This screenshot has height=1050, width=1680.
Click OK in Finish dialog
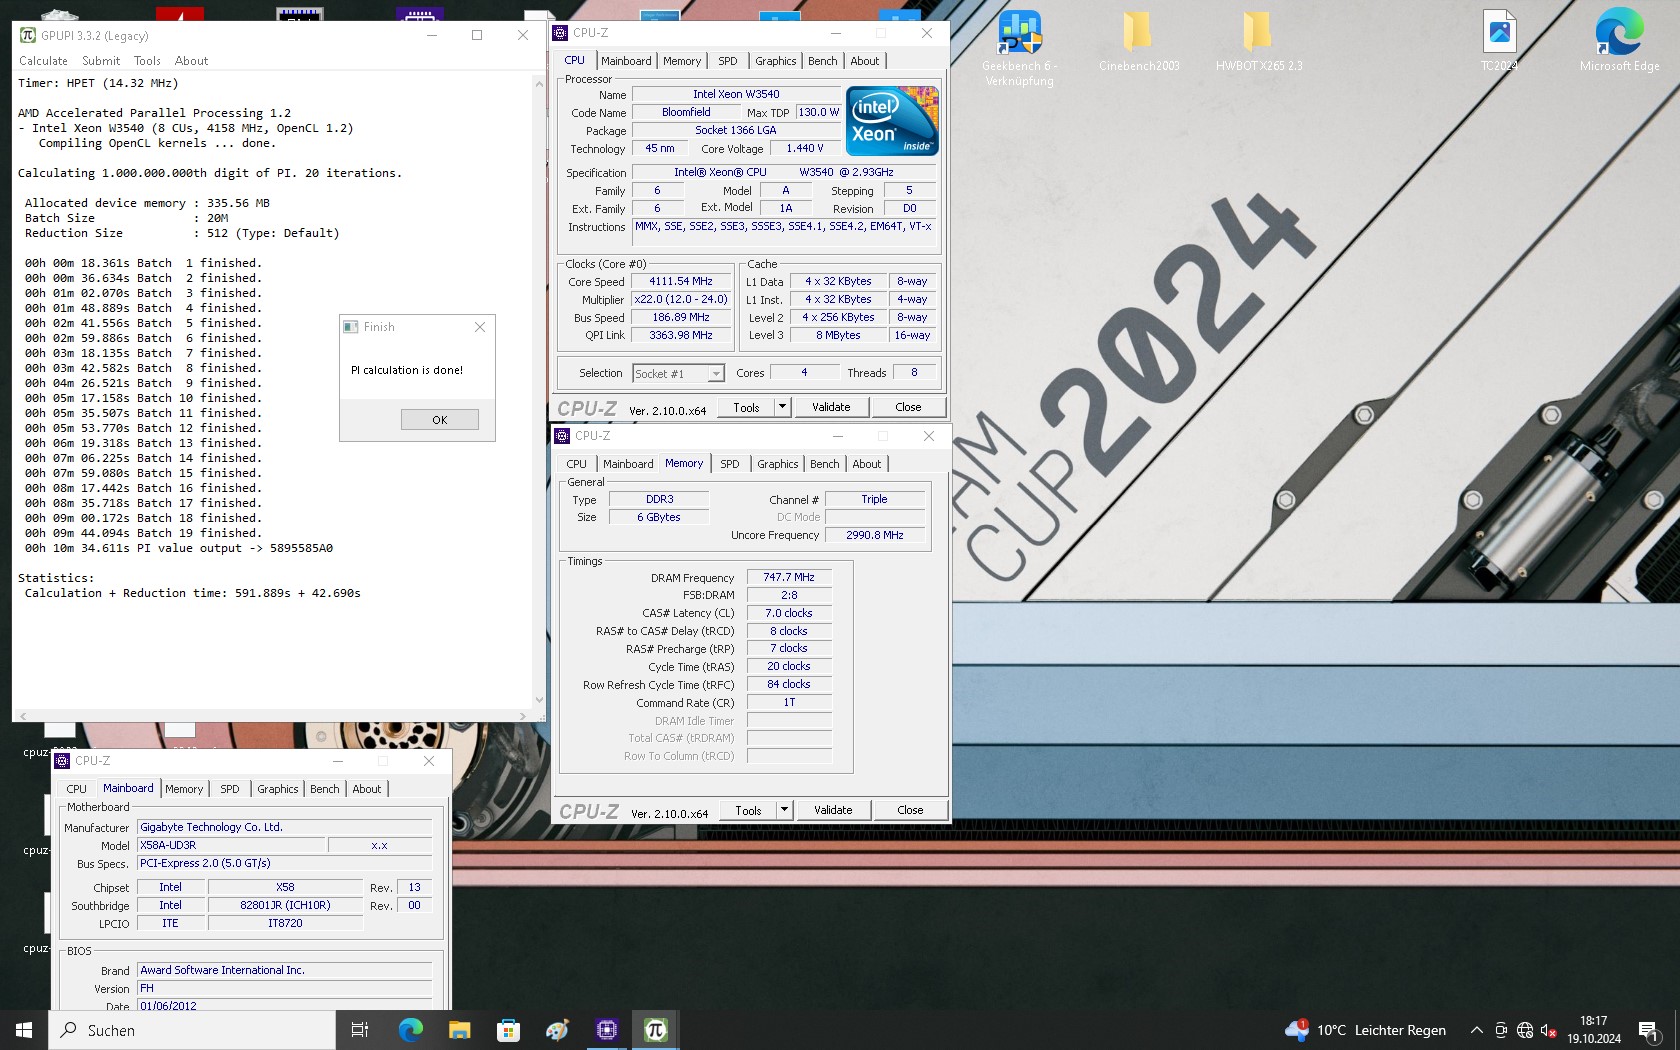pyautogui.click(x=440, y=420)
